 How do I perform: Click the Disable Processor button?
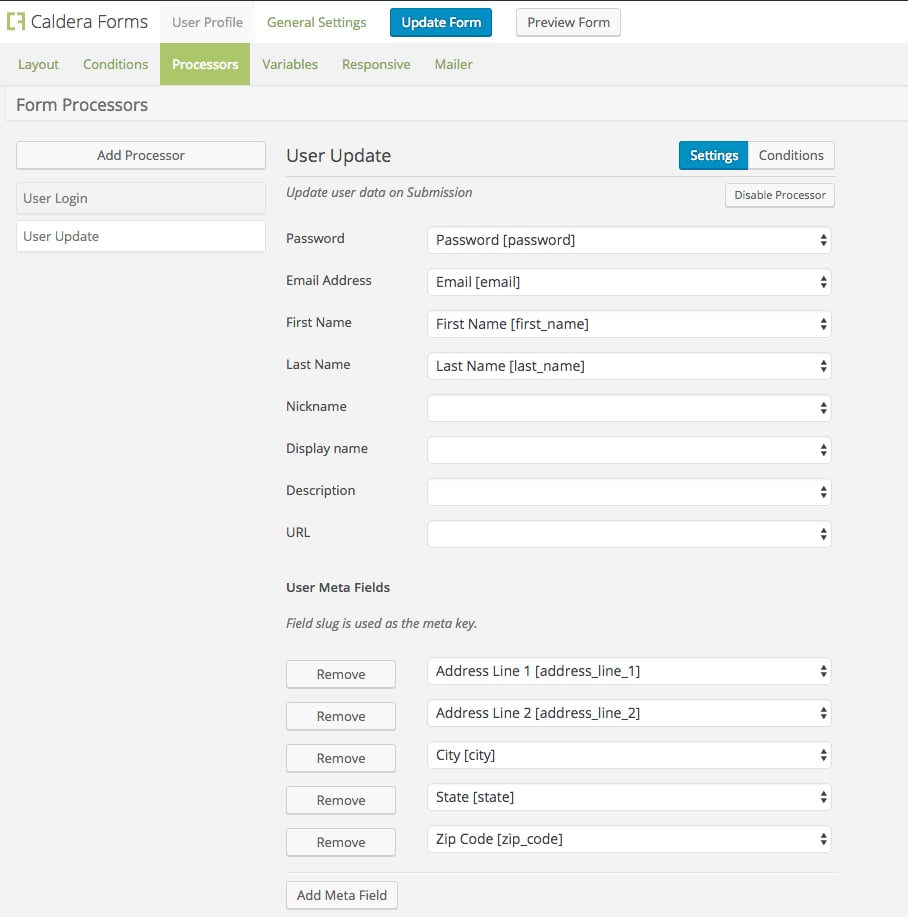click(x=780, y=195)
